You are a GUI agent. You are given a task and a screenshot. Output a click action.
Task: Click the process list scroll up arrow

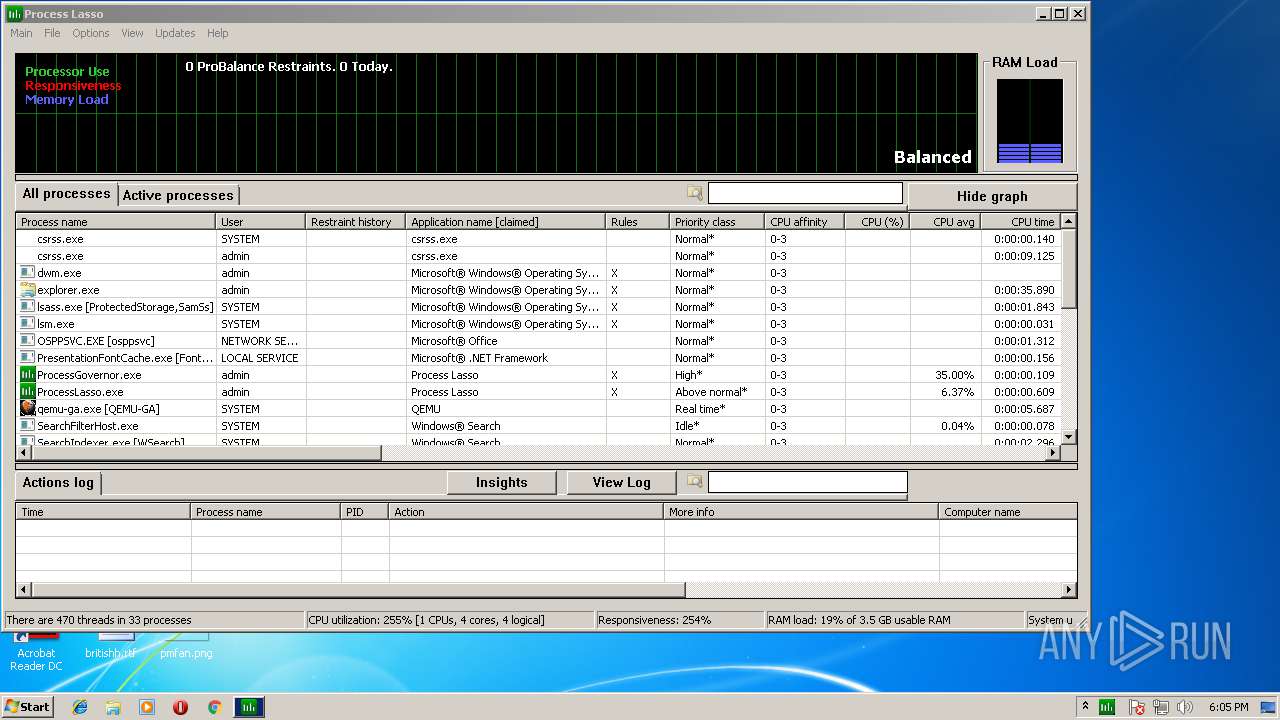coord(1068,221)
